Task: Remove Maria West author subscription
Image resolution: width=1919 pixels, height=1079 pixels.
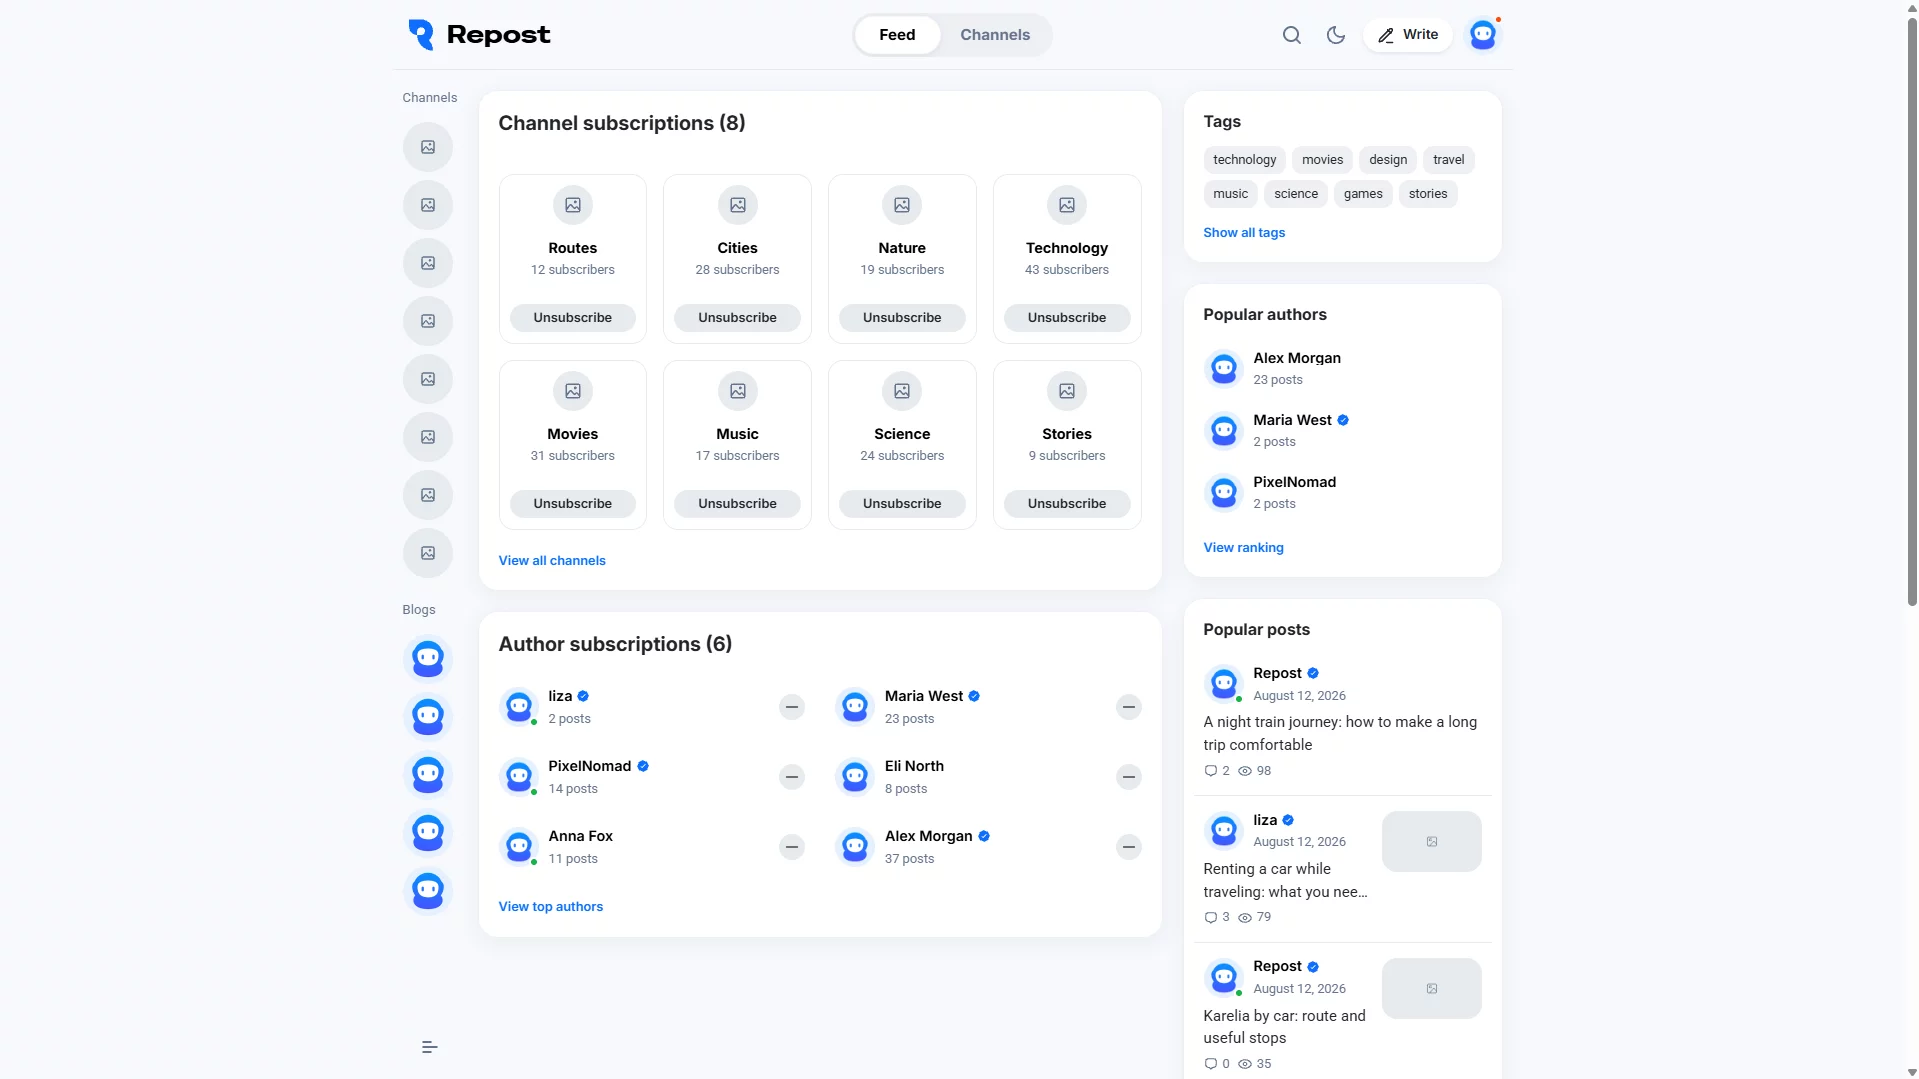Action: tap(1128, 707)
